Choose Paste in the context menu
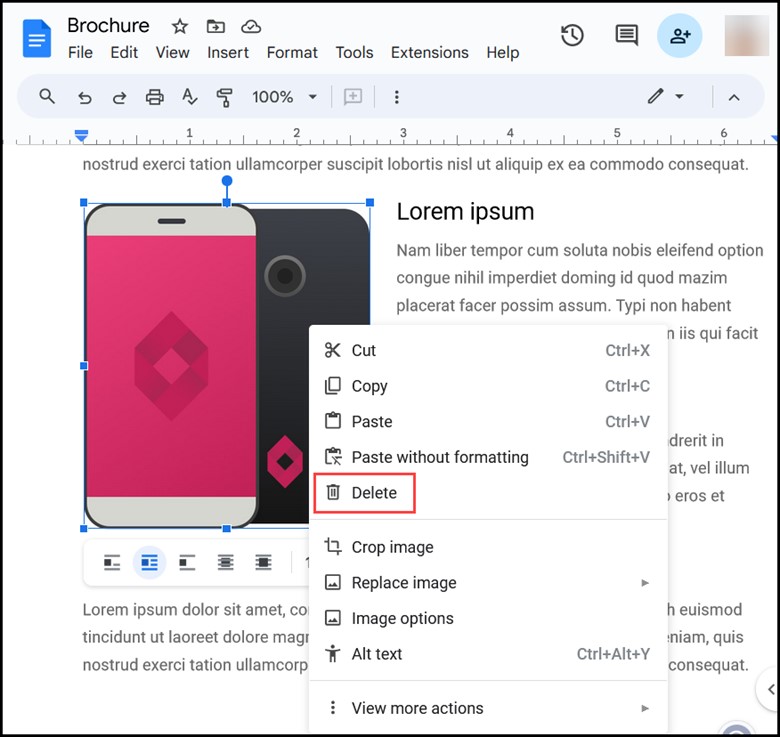This screenshot has width=780, height=737. click(x=488, y=422)
